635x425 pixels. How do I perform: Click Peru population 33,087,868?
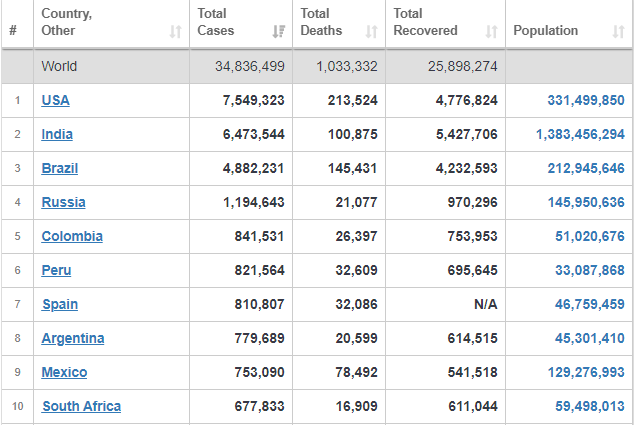point(590,270)
